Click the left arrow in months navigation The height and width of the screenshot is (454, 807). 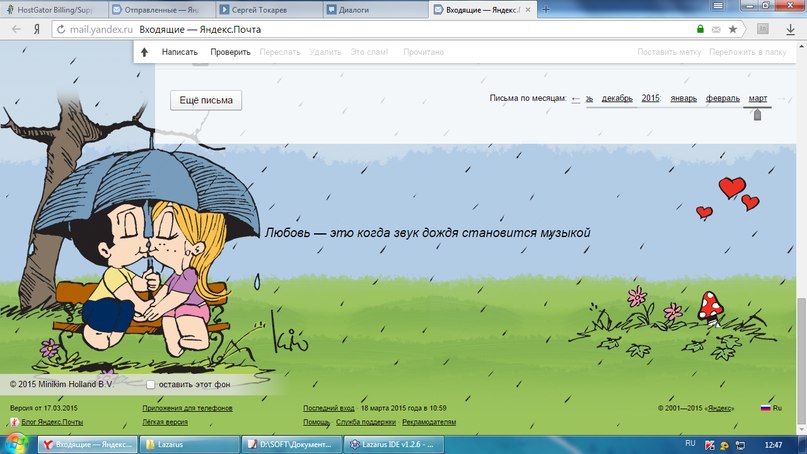coord(576,99)
